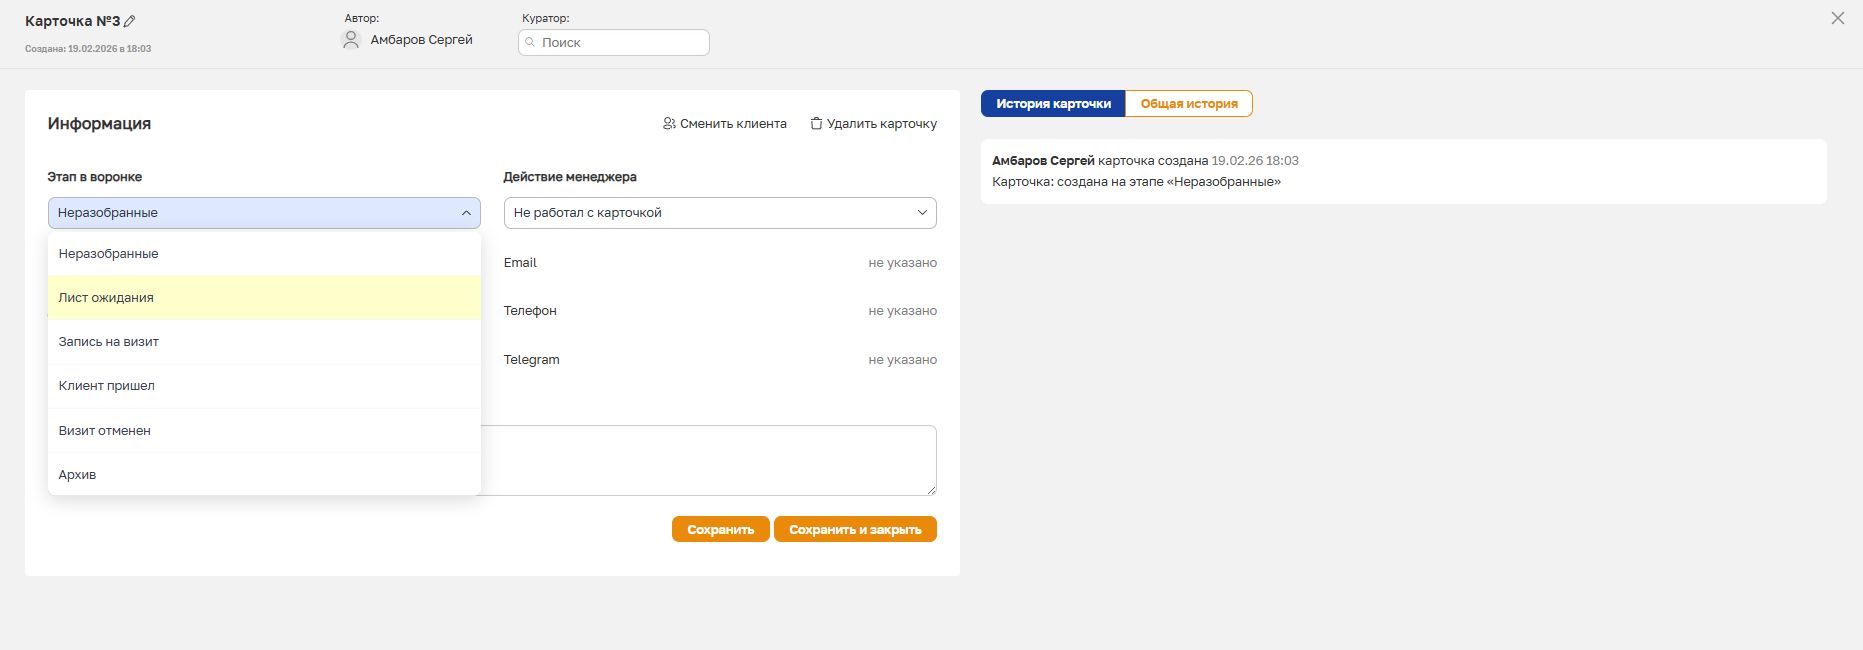Click the pencil icon beside Карточка №3
The image size is (1863, 650).
pyautogui.click(x=130, y=21)
